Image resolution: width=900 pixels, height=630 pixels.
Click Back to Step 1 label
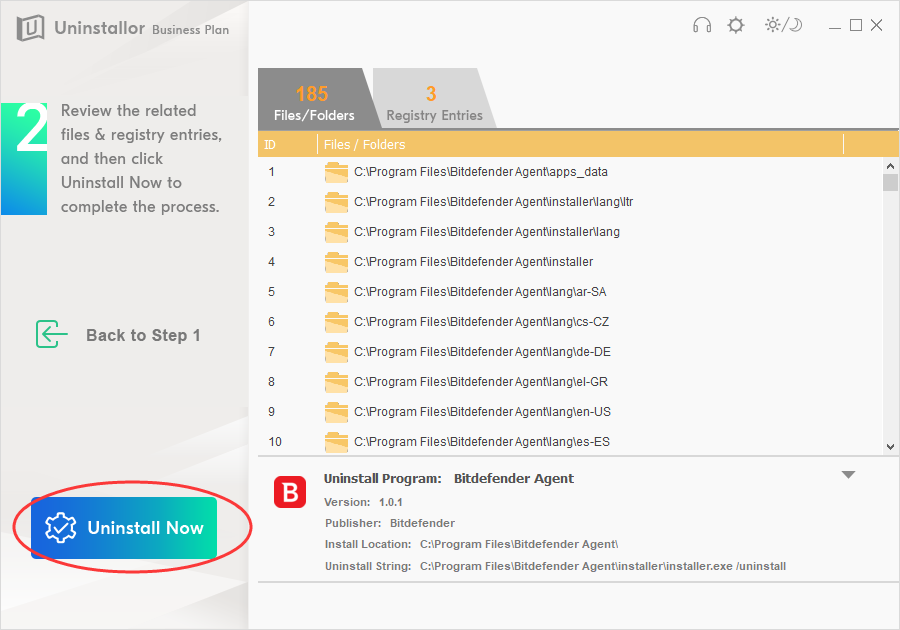click(x=143, y=335)
